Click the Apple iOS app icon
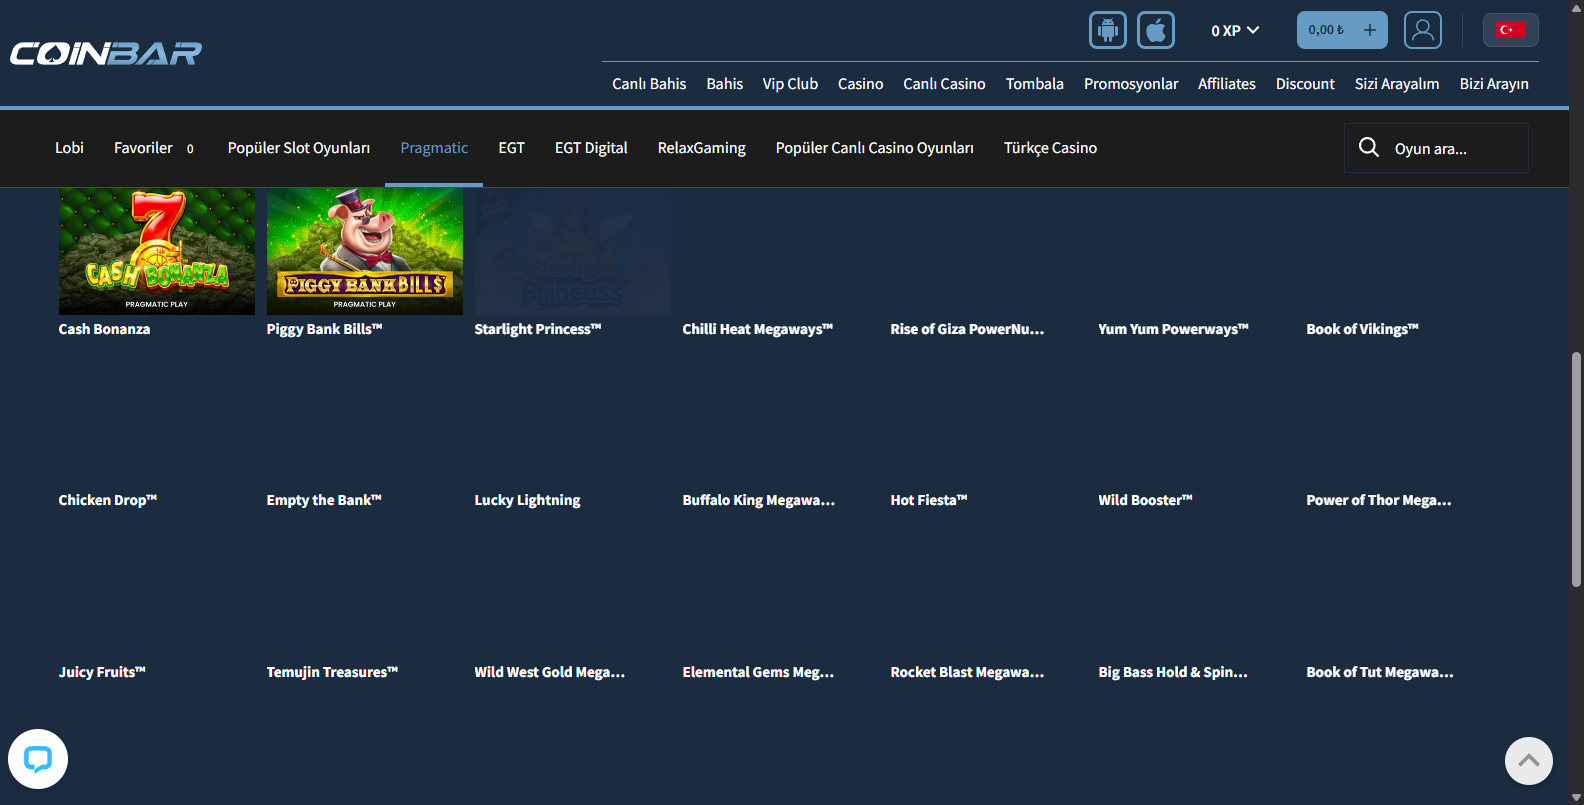This screenshot has width=1584, height=805. (1155, 30)
